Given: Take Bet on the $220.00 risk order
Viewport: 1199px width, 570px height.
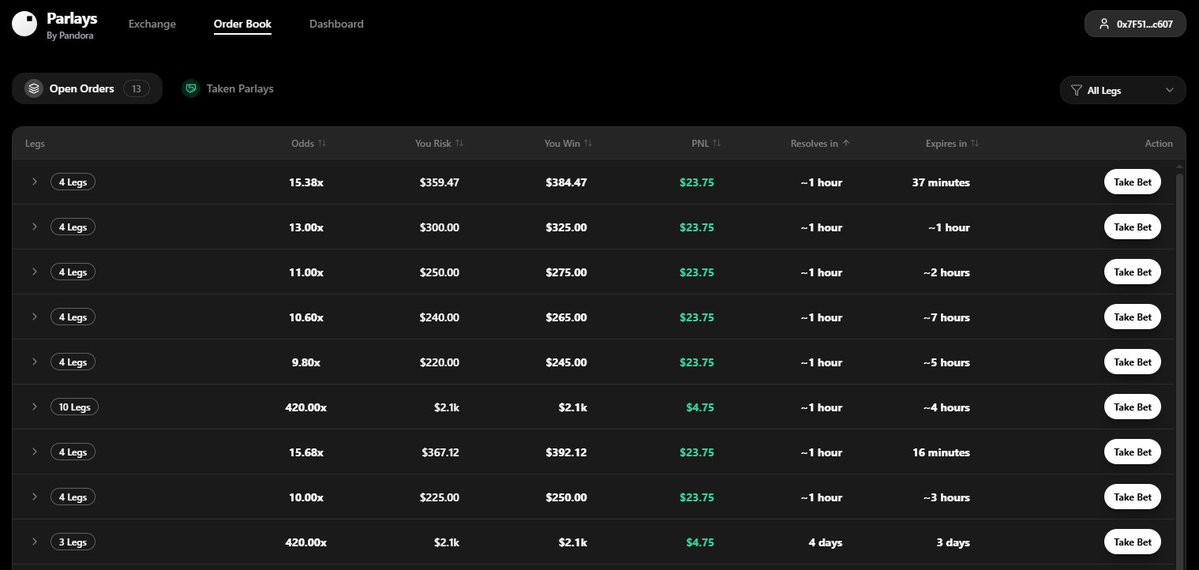Looking at the screenshot, I should 1132,362.
